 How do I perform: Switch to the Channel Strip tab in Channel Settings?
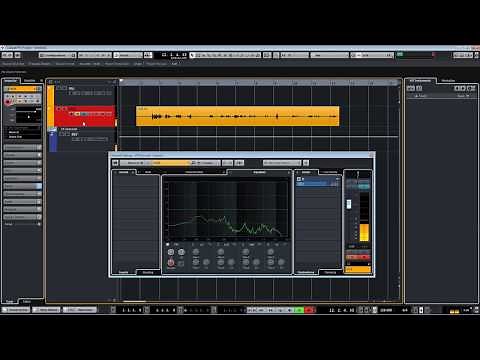194,172
